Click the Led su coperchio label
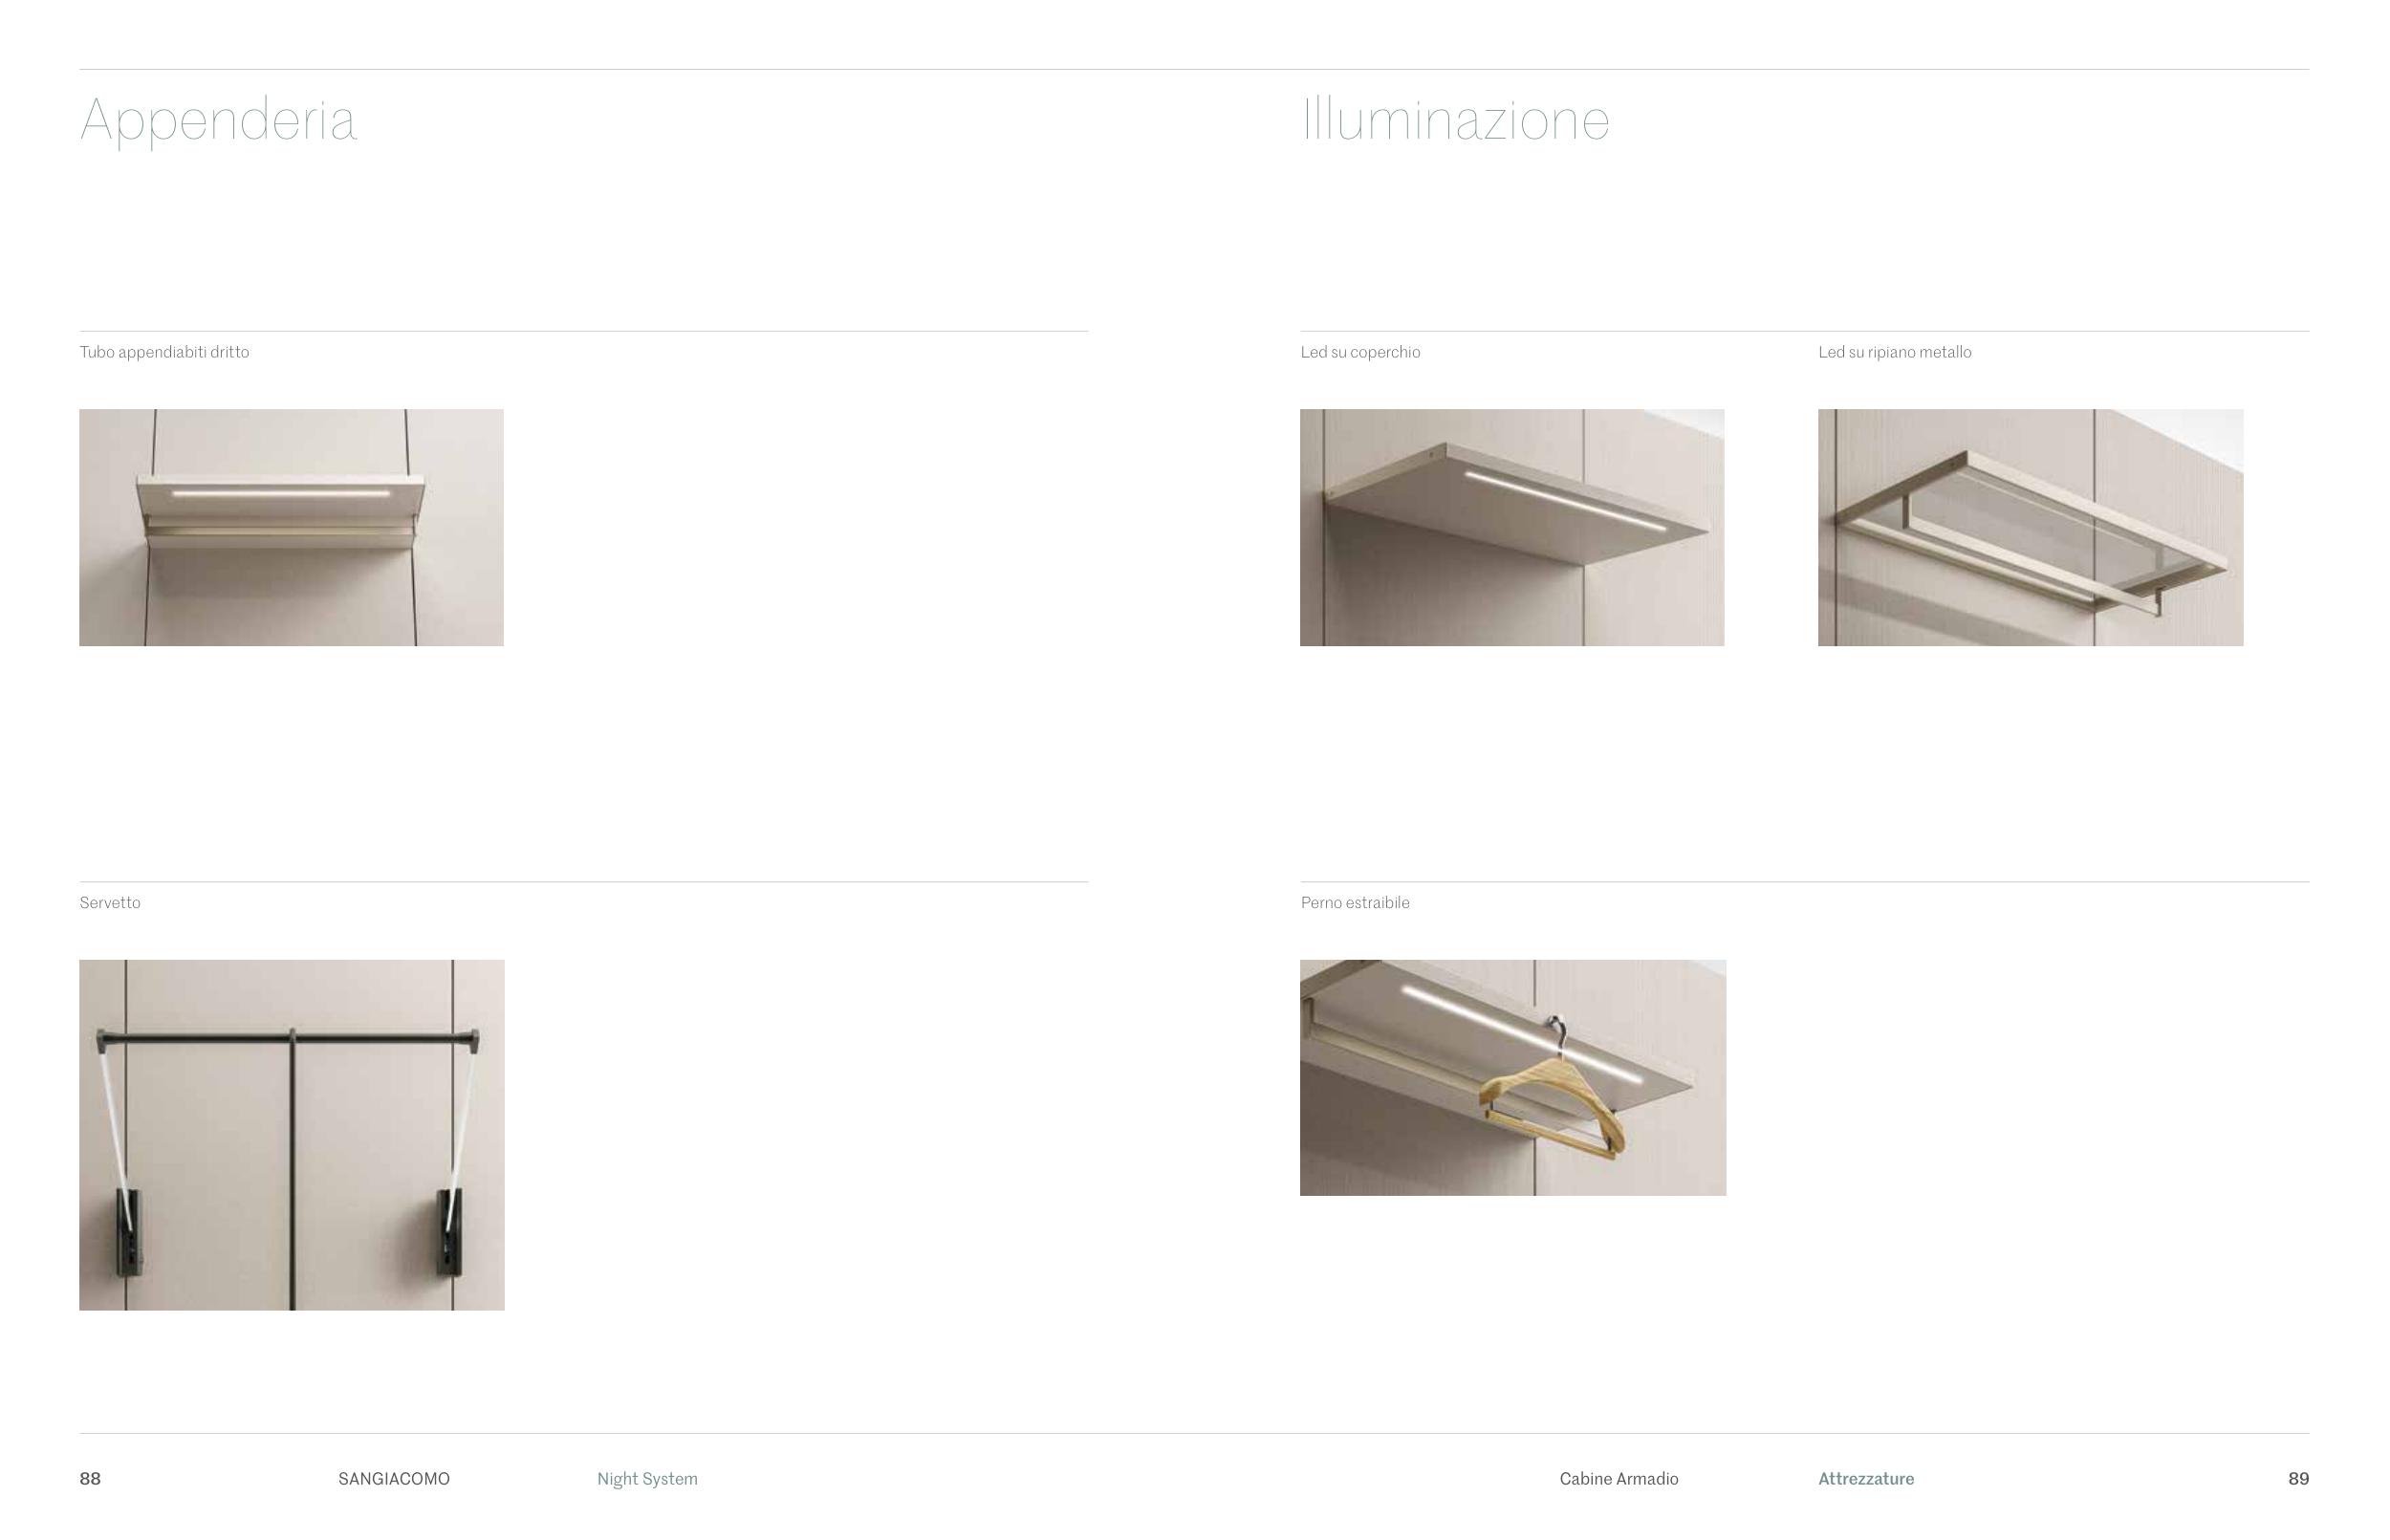This screenshot has width=2390, height=1540. click(1359, 352)
